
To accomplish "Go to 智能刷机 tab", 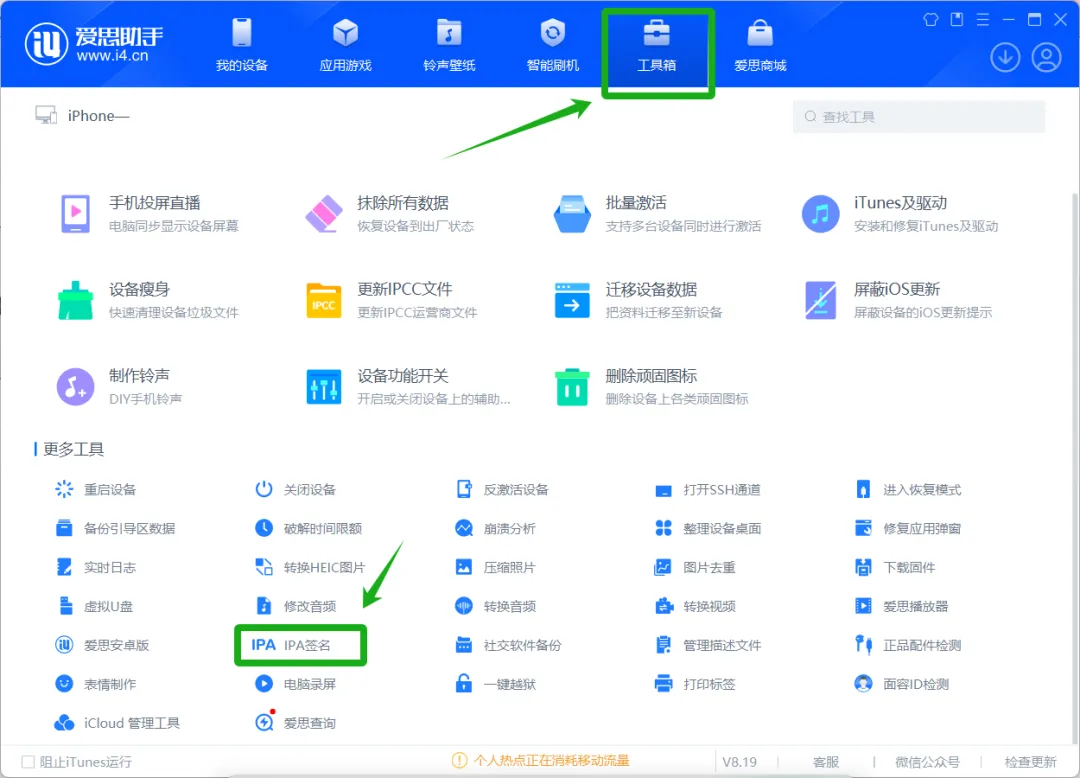I will [552, 45].
